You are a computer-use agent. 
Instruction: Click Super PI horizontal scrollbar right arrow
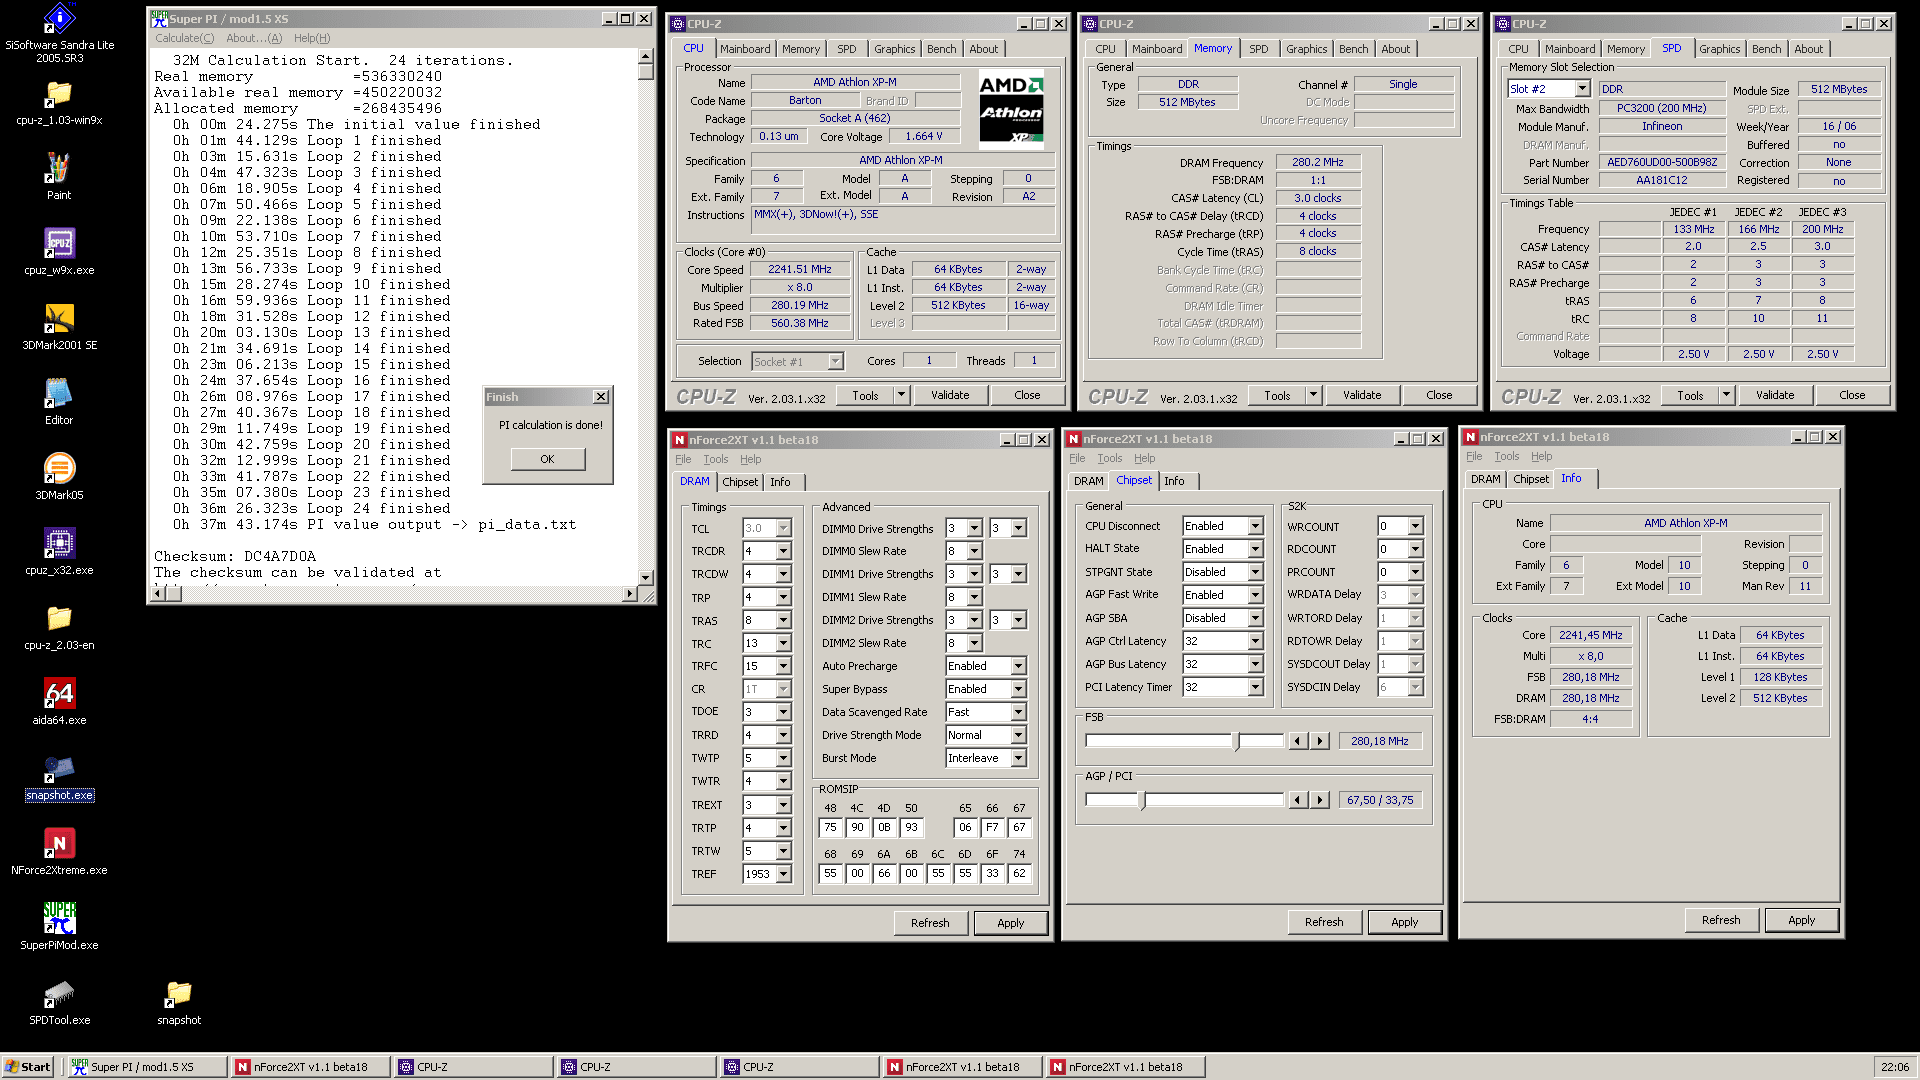(x=629, y=593)
